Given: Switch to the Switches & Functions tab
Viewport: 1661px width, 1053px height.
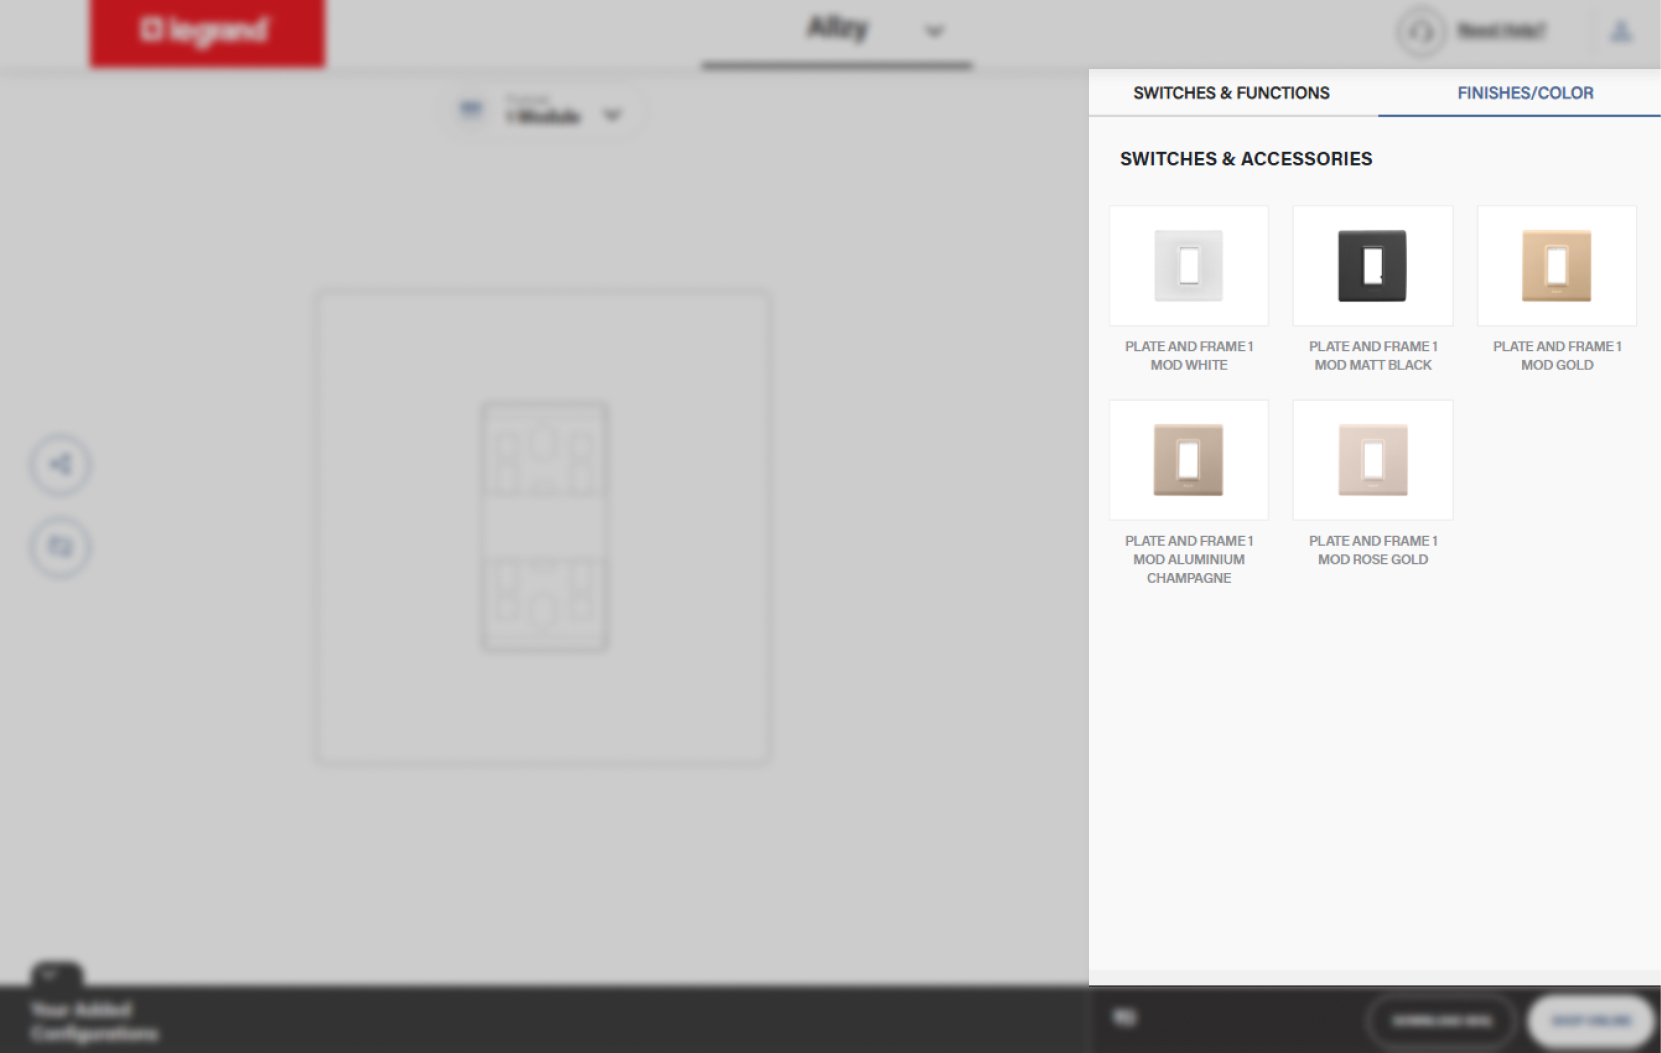Looking at the screenshot, I should [x=1231, y=93].
